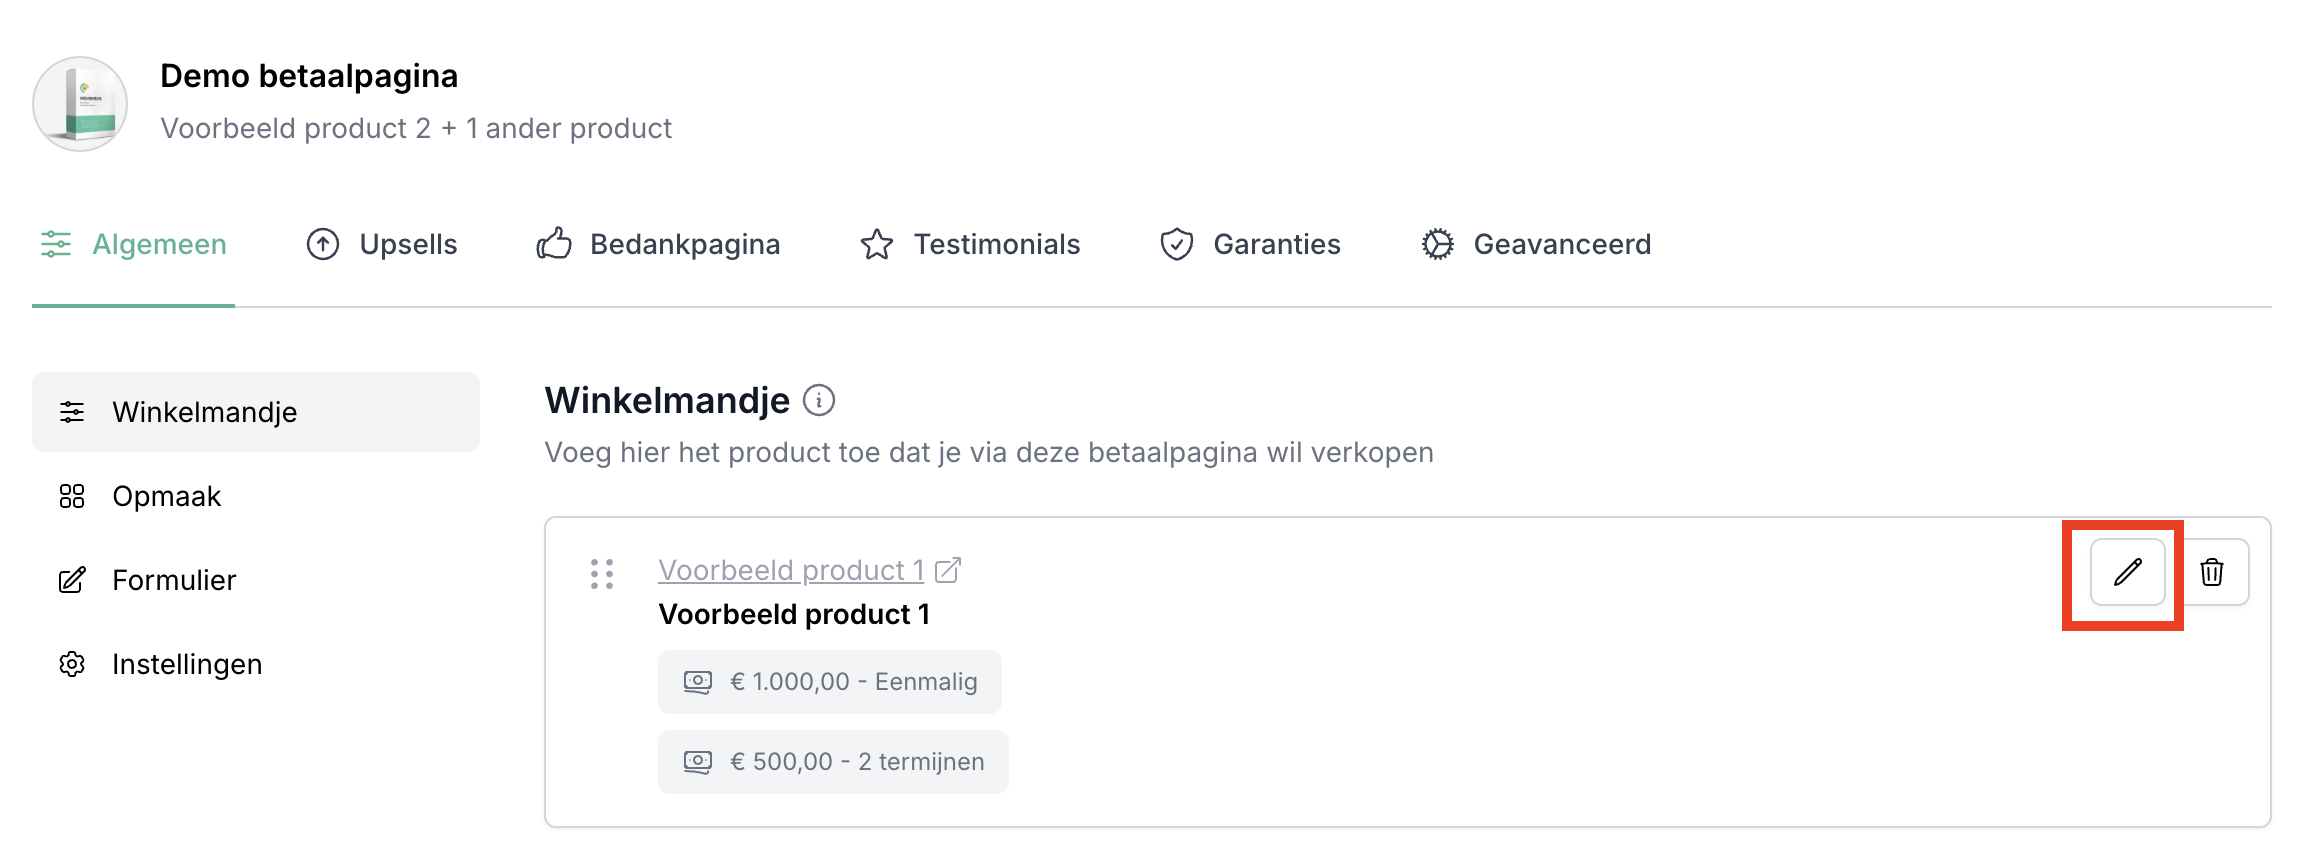Viewport: 2318px width, 854px height.
Task: Switch to the Bedankpagina tab
Action: [x=658, y=244]
